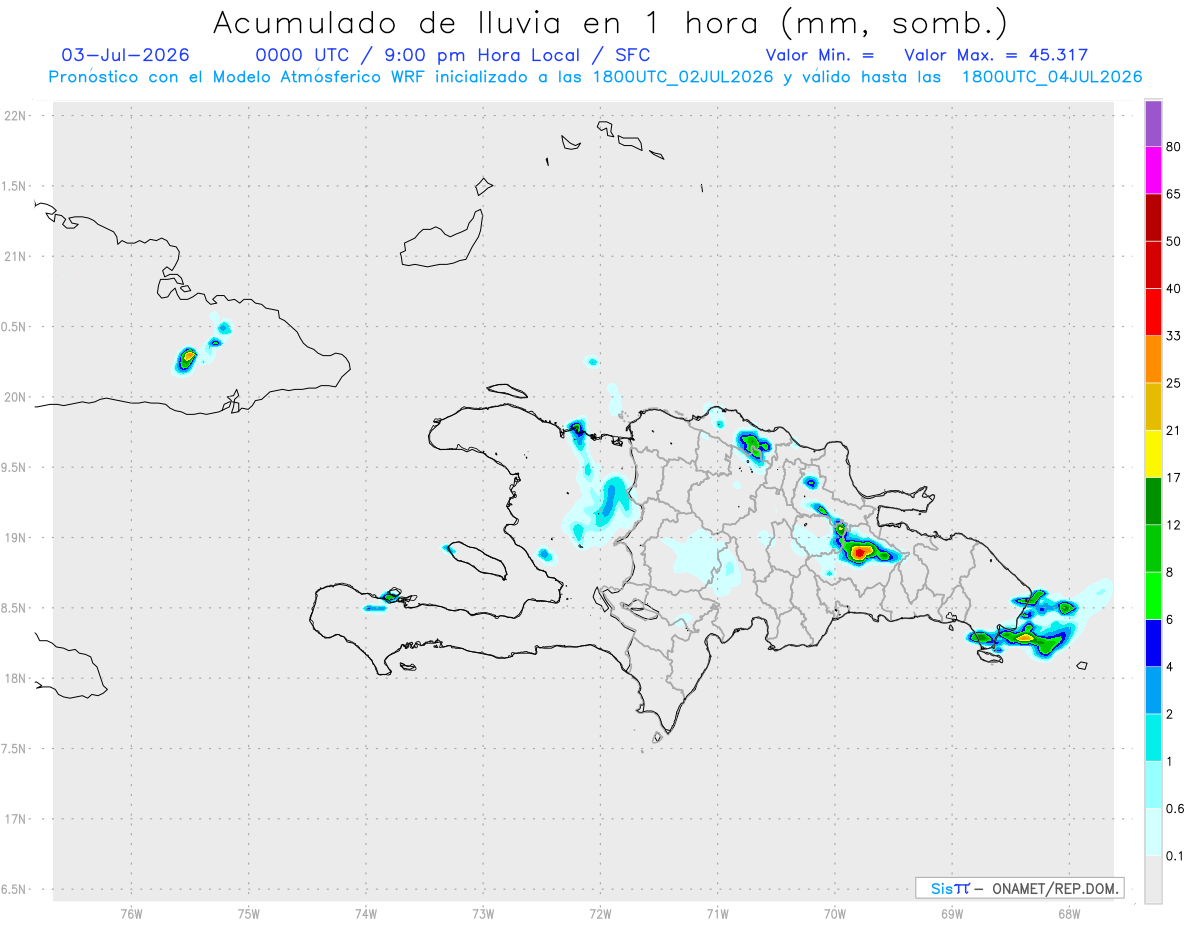Image resolution: width=1200 pixels, height=927 pixels.
Task: Click the '72W' longitude label
Action: click(600, 914)
